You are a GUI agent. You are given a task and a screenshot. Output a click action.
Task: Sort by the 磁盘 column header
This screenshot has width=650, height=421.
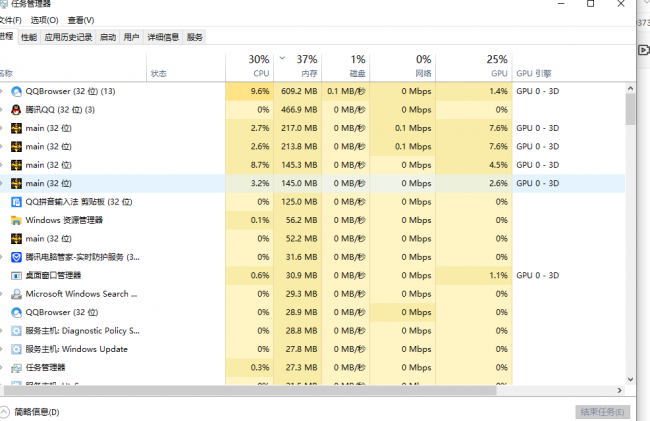[x=346, y=67]
